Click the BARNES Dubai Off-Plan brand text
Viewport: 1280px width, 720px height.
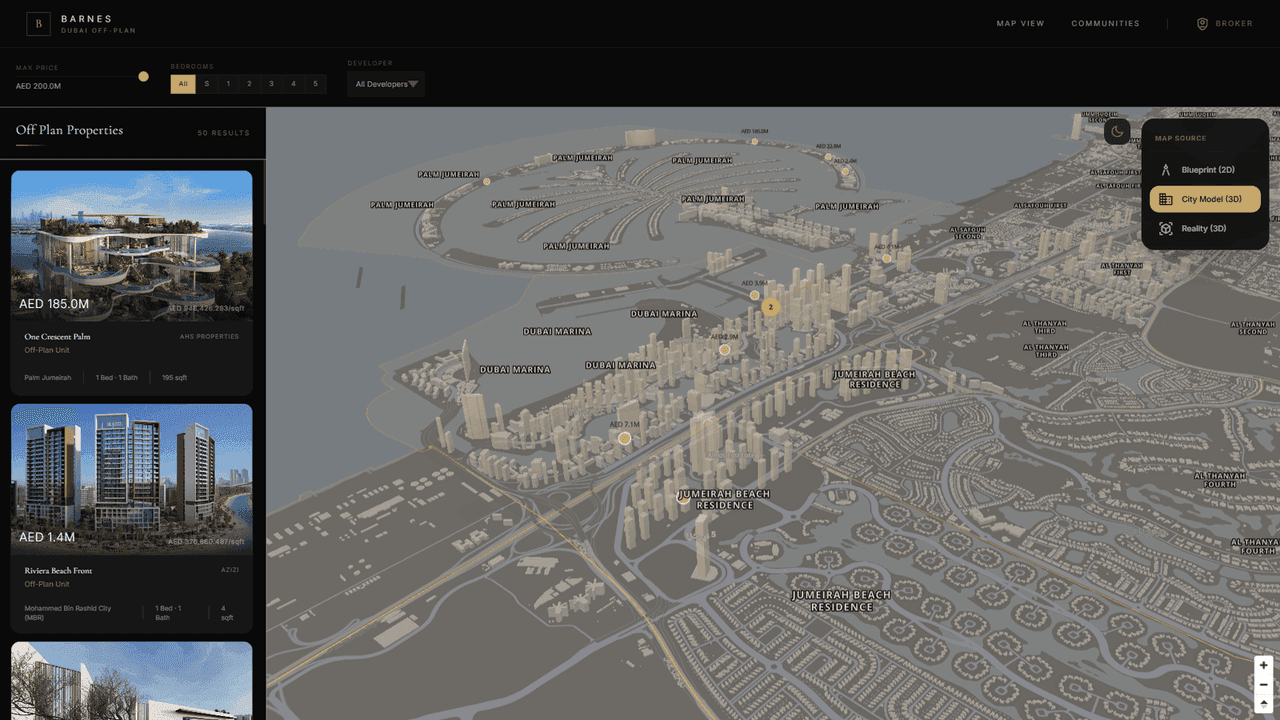[x=98, y=24]
